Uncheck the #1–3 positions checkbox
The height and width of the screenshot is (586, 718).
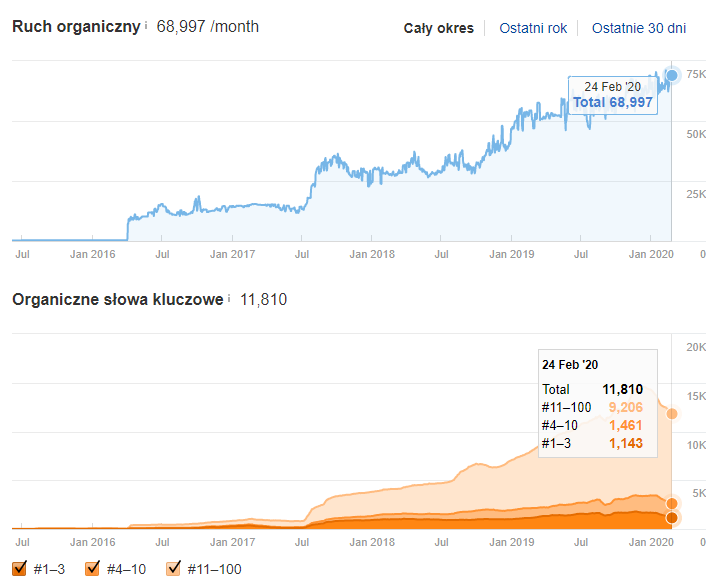[x=20, y=568]
